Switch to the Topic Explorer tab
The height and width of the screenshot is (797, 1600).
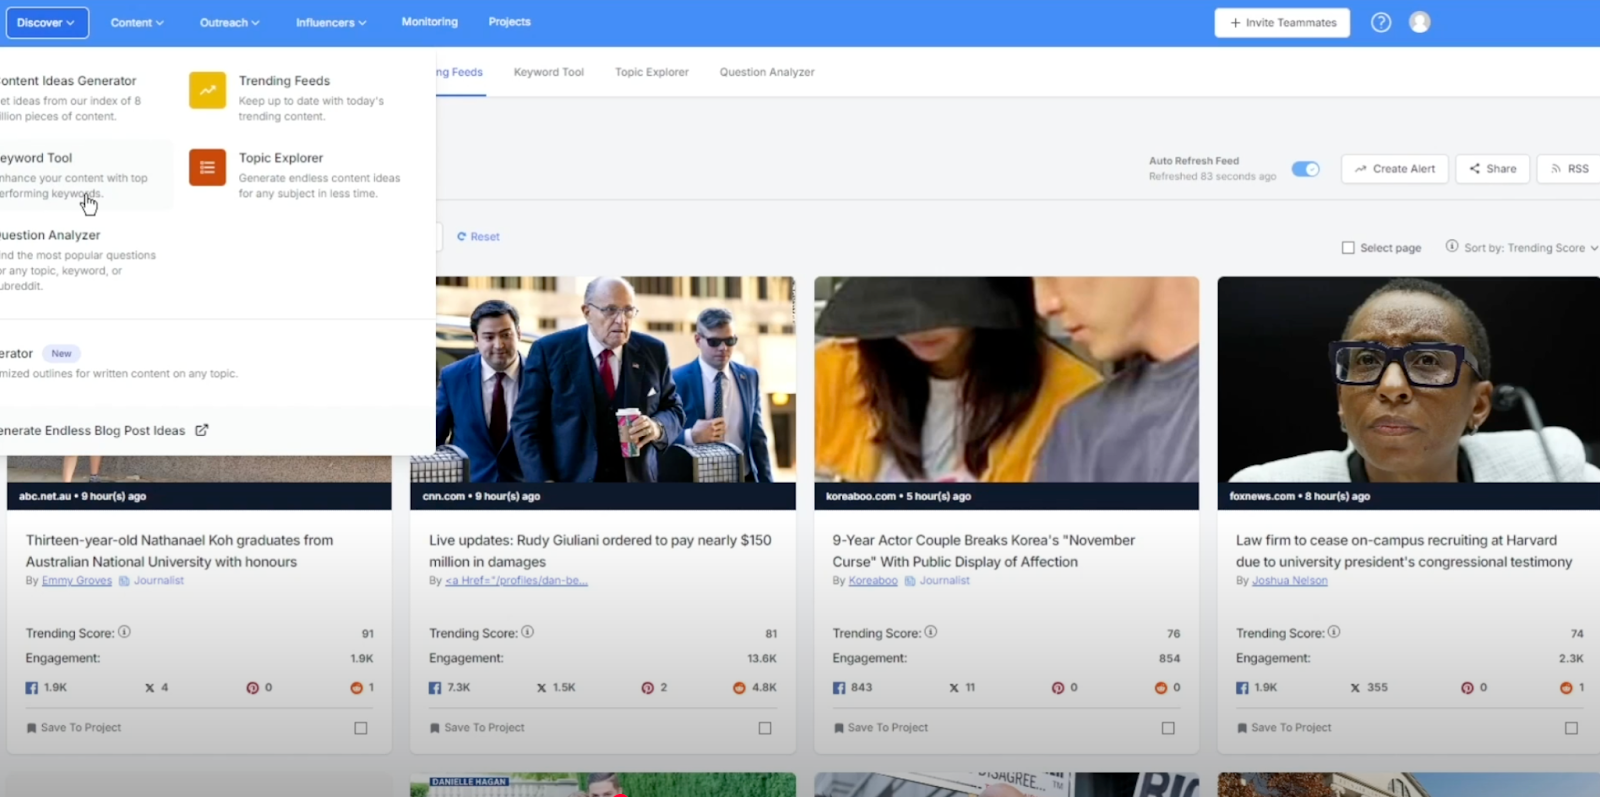tap(652, 72)
